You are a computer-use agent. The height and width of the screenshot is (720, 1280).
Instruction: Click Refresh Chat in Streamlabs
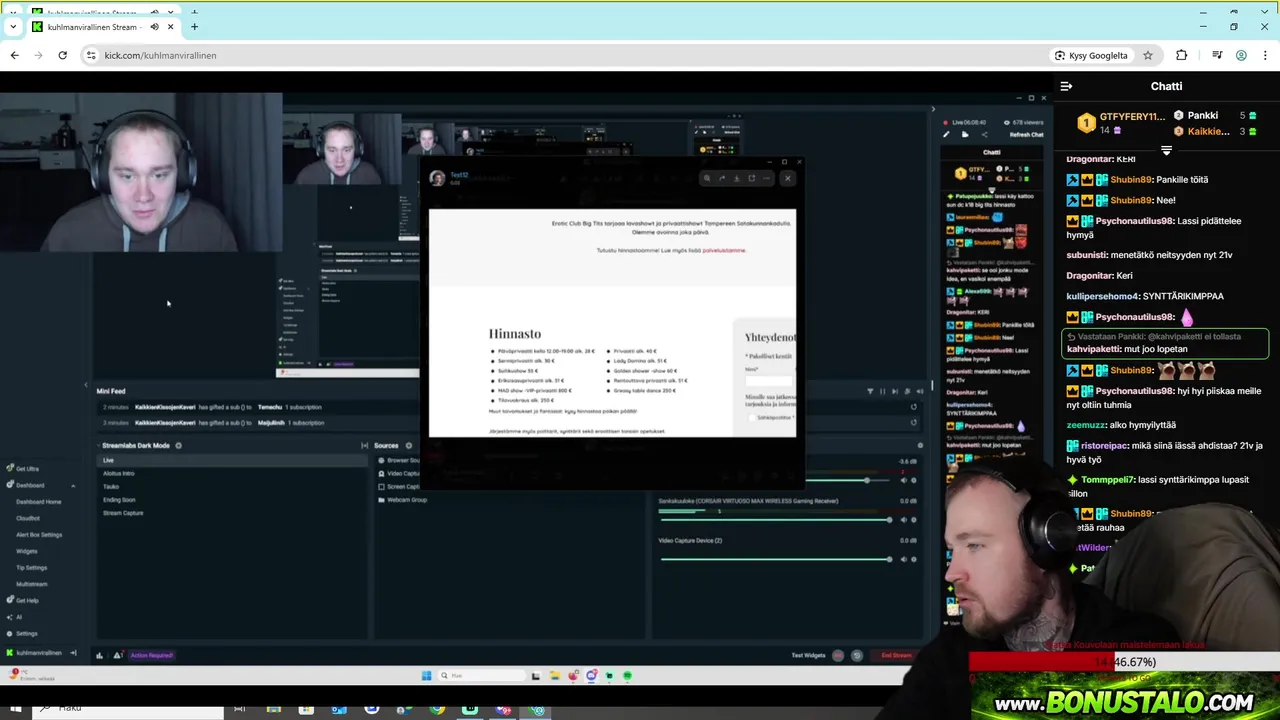pos(1026,134)
